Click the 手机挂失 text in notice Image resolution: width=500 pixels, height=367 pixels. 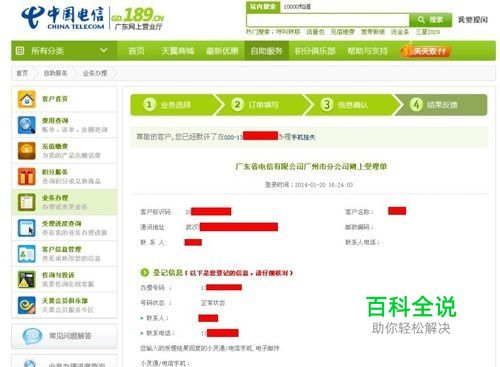click(x=304, y=137)
